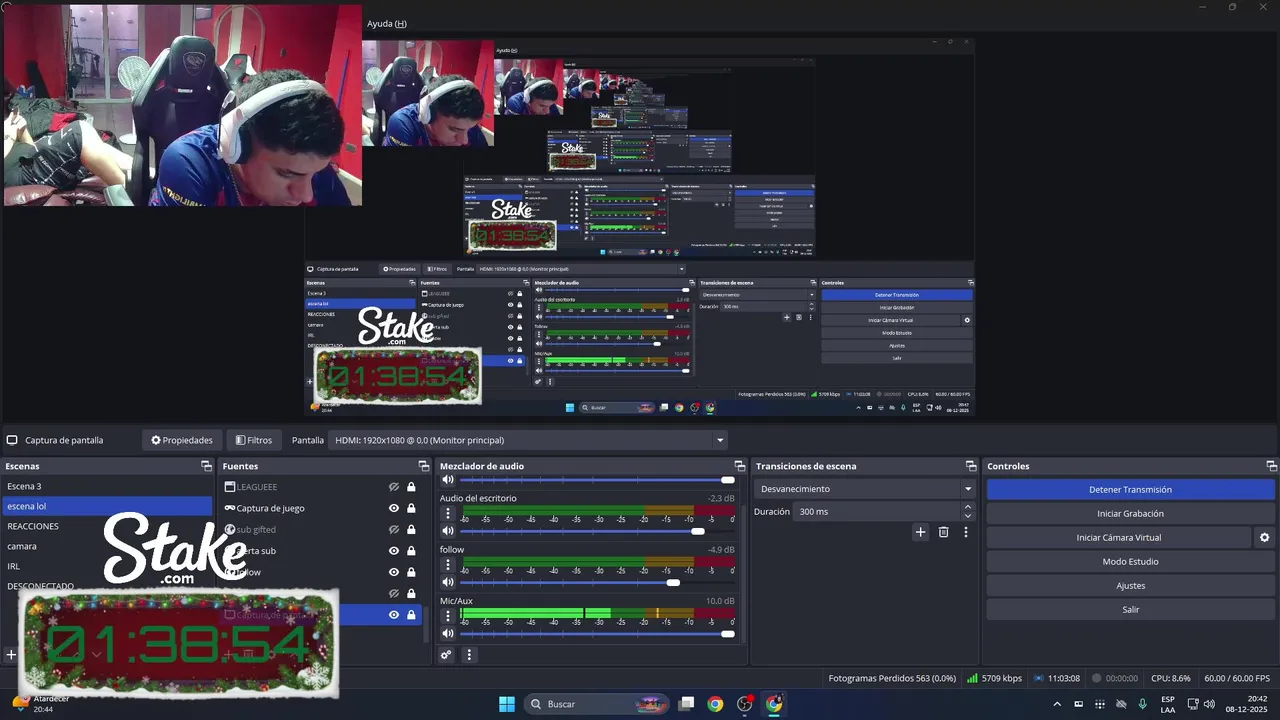Open Audio del escritorio options menu dots

448,514
